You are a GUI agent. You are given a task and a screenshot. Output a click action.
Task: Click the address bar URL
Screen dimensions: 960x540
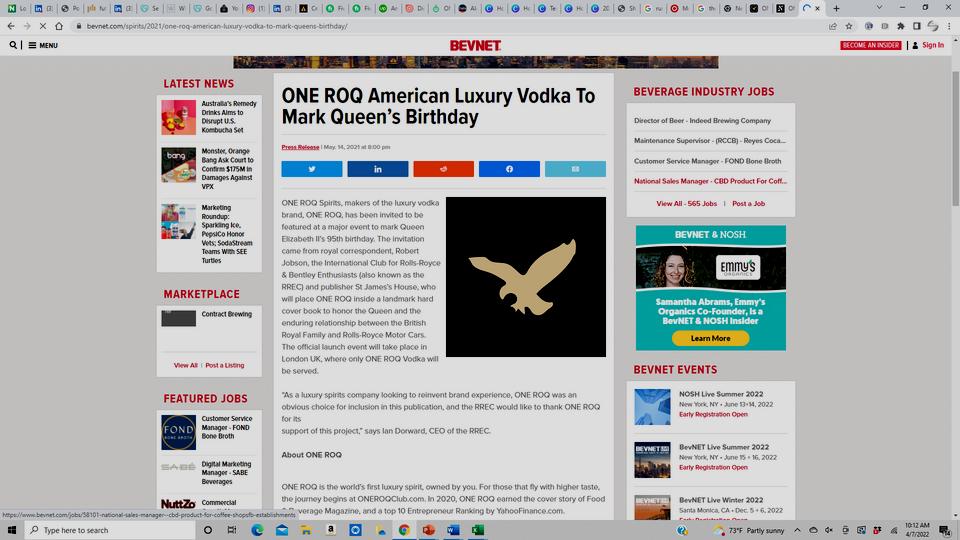tap(217, 26)
